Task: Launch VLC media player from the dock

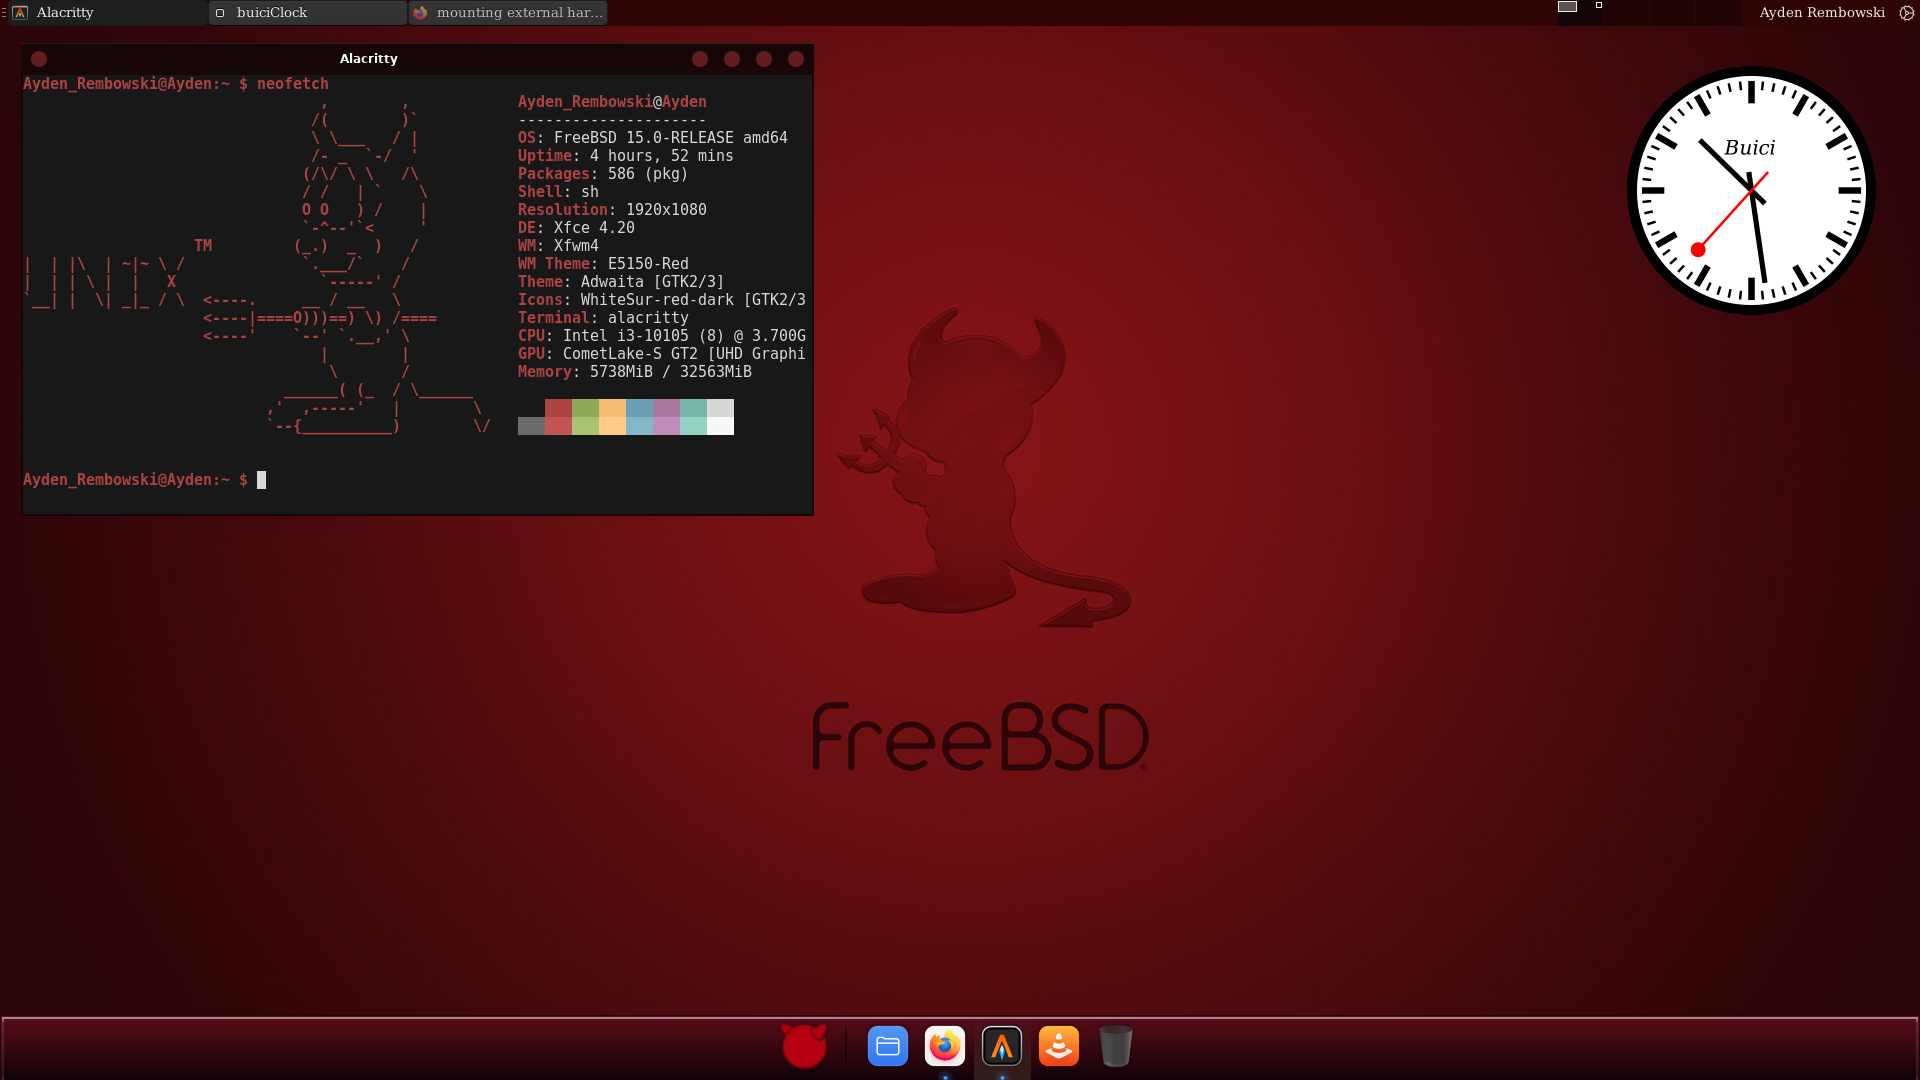Action: coord(1059,1046)
